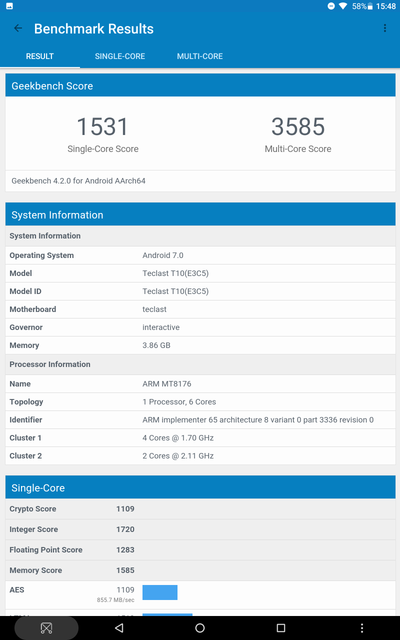Select the Android 7.0 value
This screenshot has width=400, height=640.
[163, 256]
